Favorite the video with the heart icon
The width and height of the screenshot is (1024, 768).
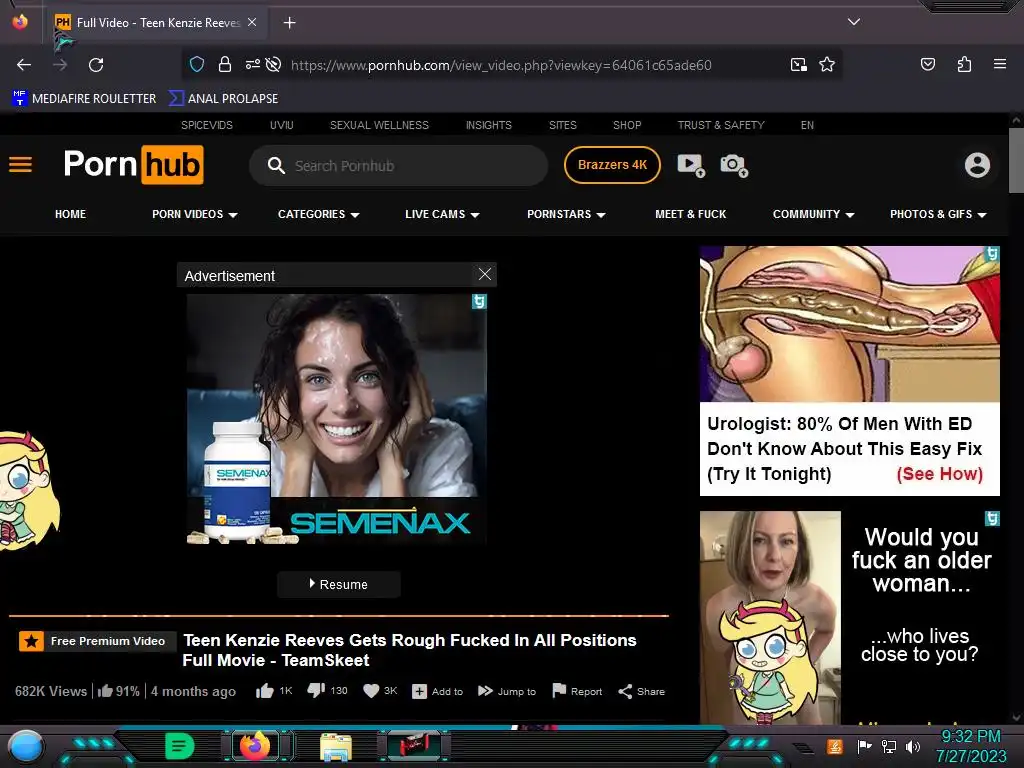tap(371, 691)
